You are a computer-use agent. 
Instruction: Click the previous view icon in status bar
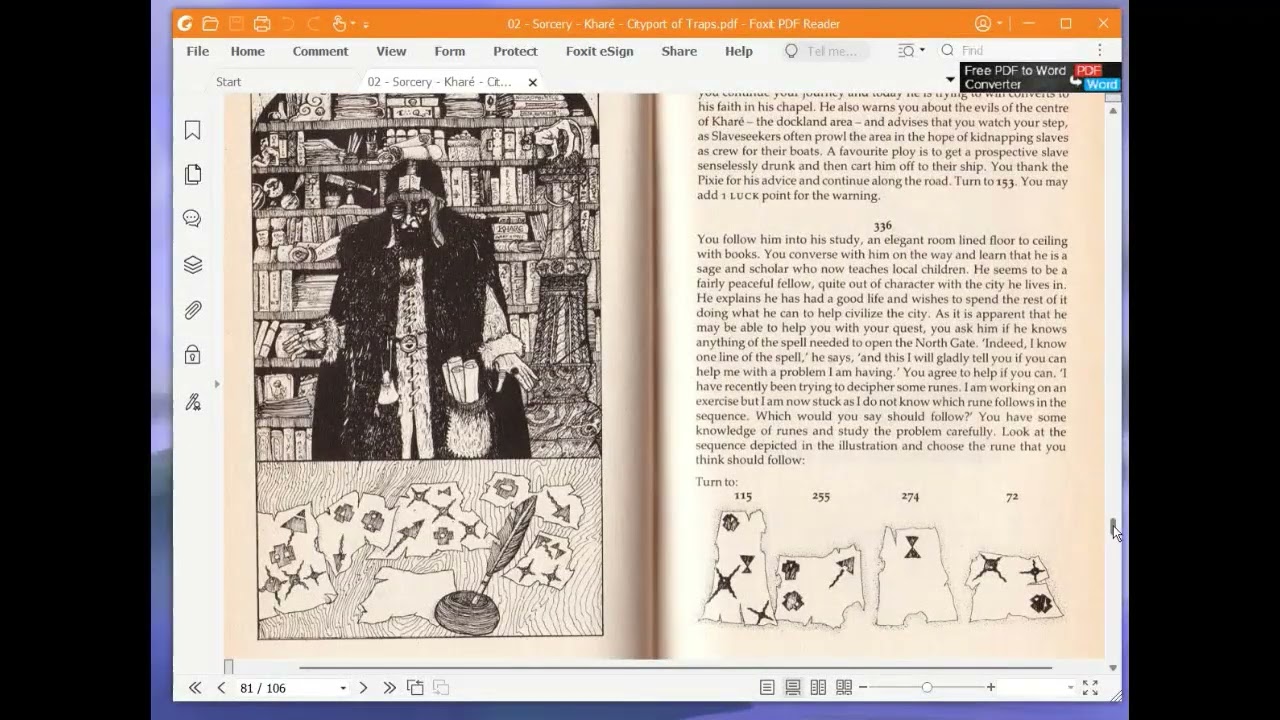pos(415,687)
